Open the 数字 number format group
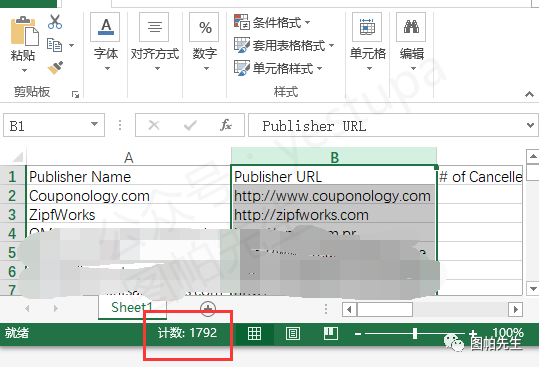The image size is (539, 367). (x=204, y=42)
